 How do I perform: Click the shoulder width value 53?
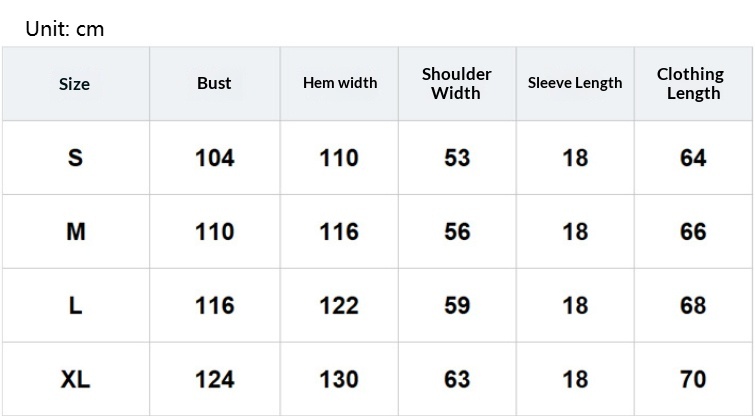pyautogui.click(x=457, y=158)
